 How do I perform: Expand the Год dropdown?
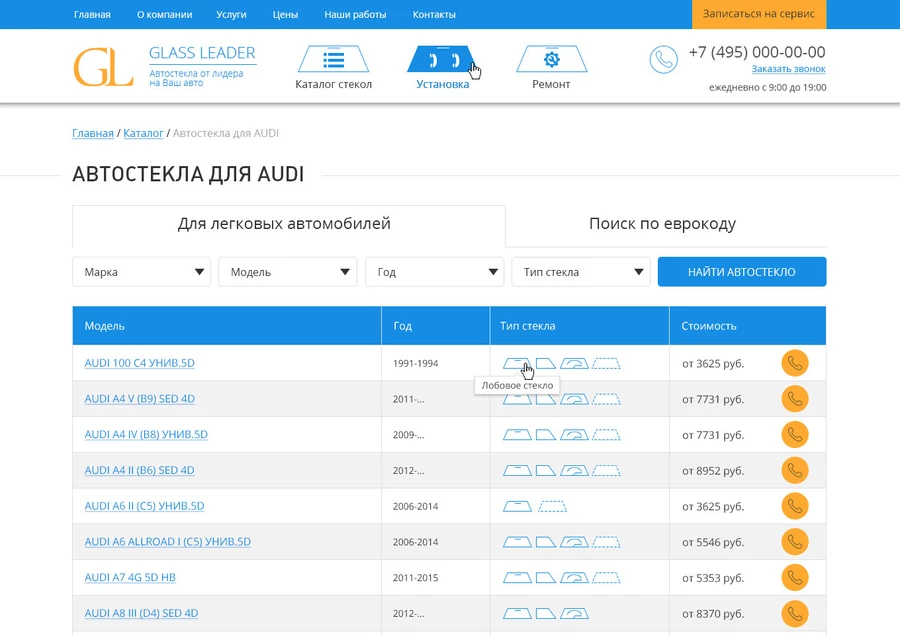click(435, 272)
